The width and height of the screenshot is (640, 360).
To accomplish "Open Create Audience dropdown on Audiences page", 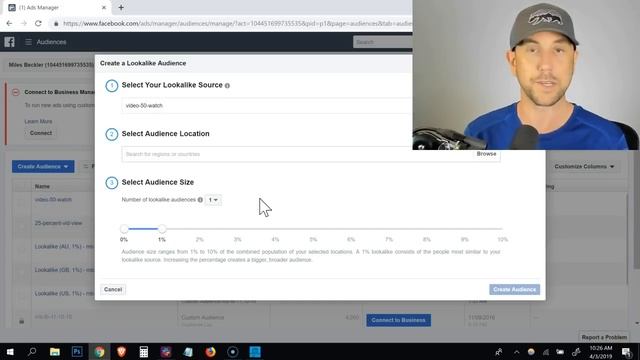I will coord(43,167).
